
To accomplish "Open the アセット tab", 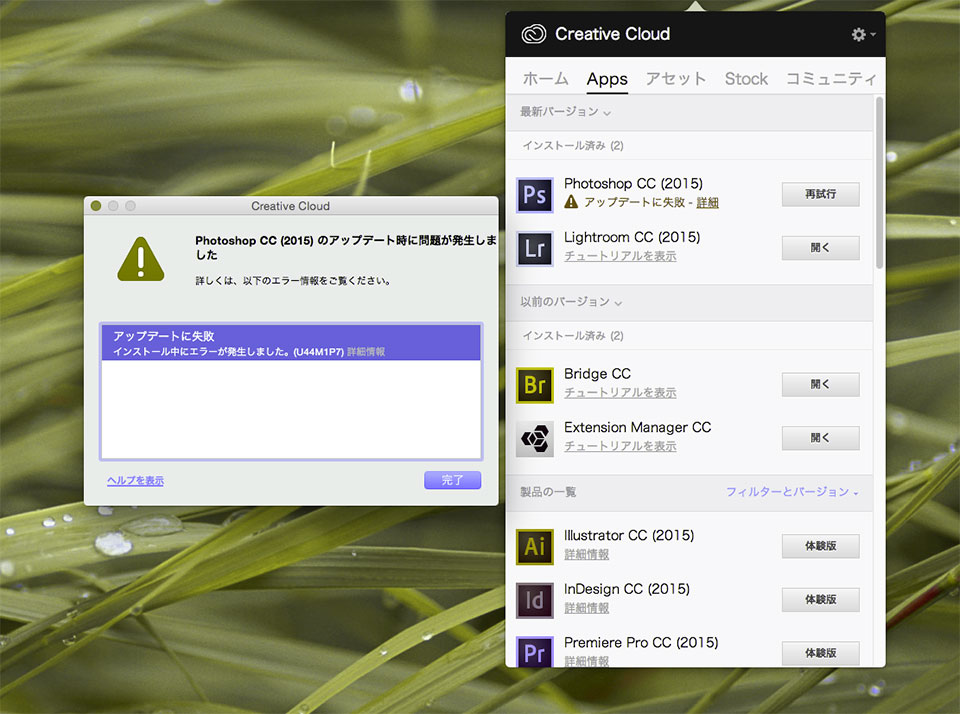I will (x=676, y=79).
